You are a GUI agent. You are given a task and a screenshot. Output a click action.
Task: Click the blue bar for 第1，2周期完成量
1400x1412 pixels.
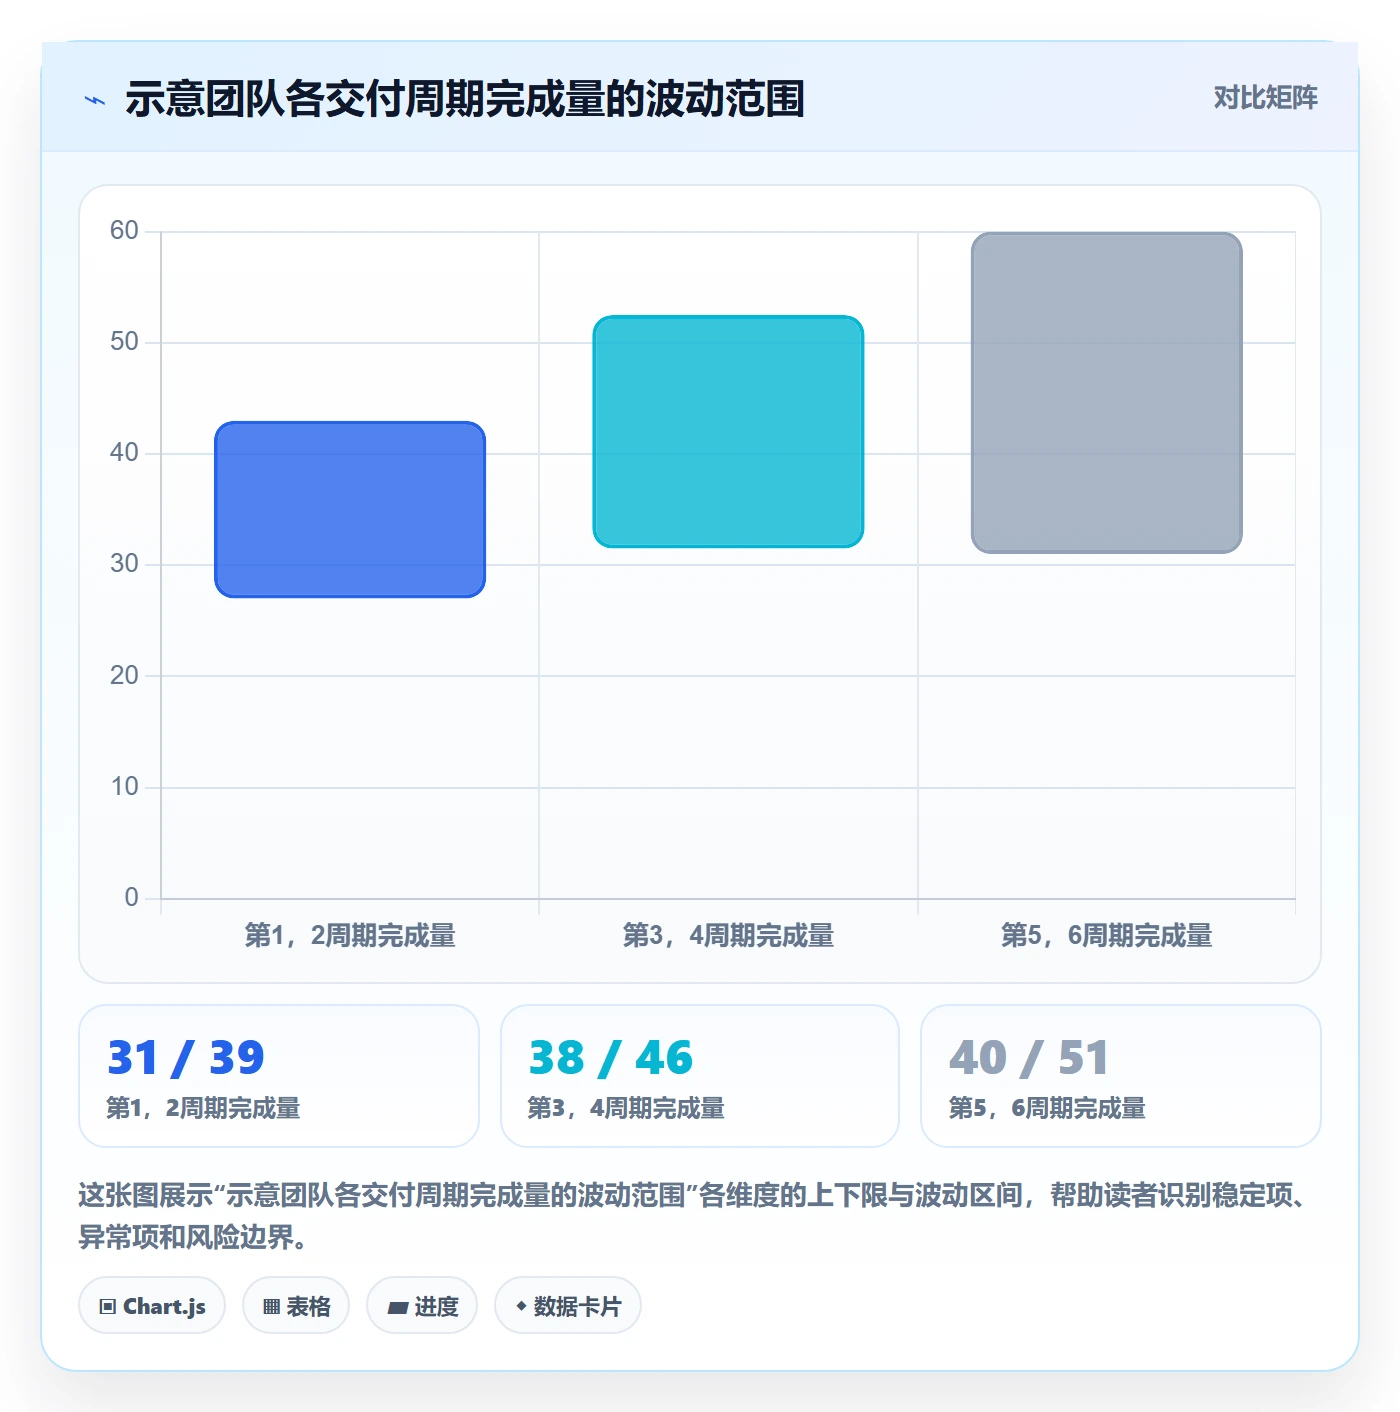350,510
